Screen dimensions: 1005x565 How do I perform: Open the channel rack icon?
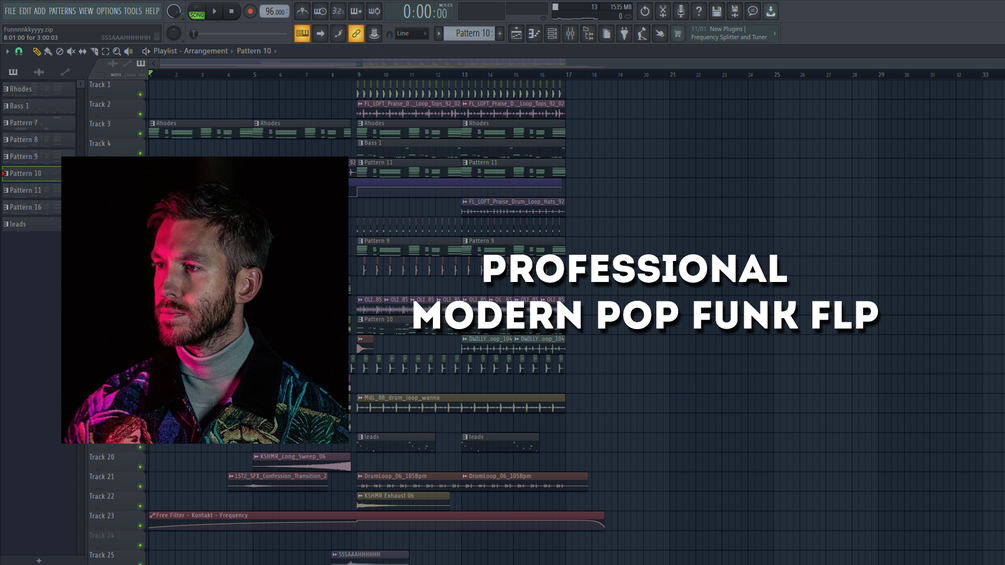[x=552, y=33]
